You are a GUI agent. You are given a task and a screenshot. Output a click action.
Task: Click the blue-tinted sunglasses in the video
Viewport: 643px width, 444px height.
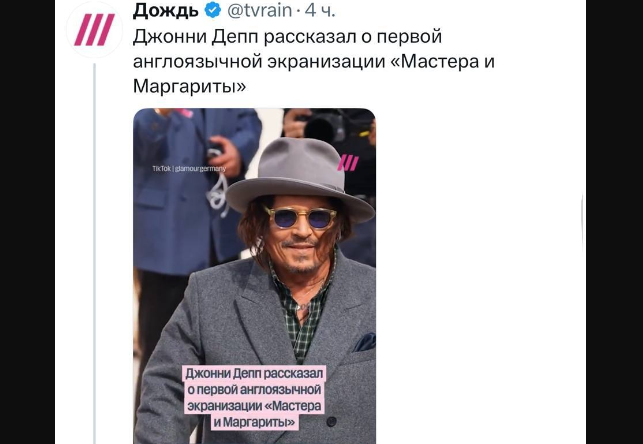(x=301, y=217)
